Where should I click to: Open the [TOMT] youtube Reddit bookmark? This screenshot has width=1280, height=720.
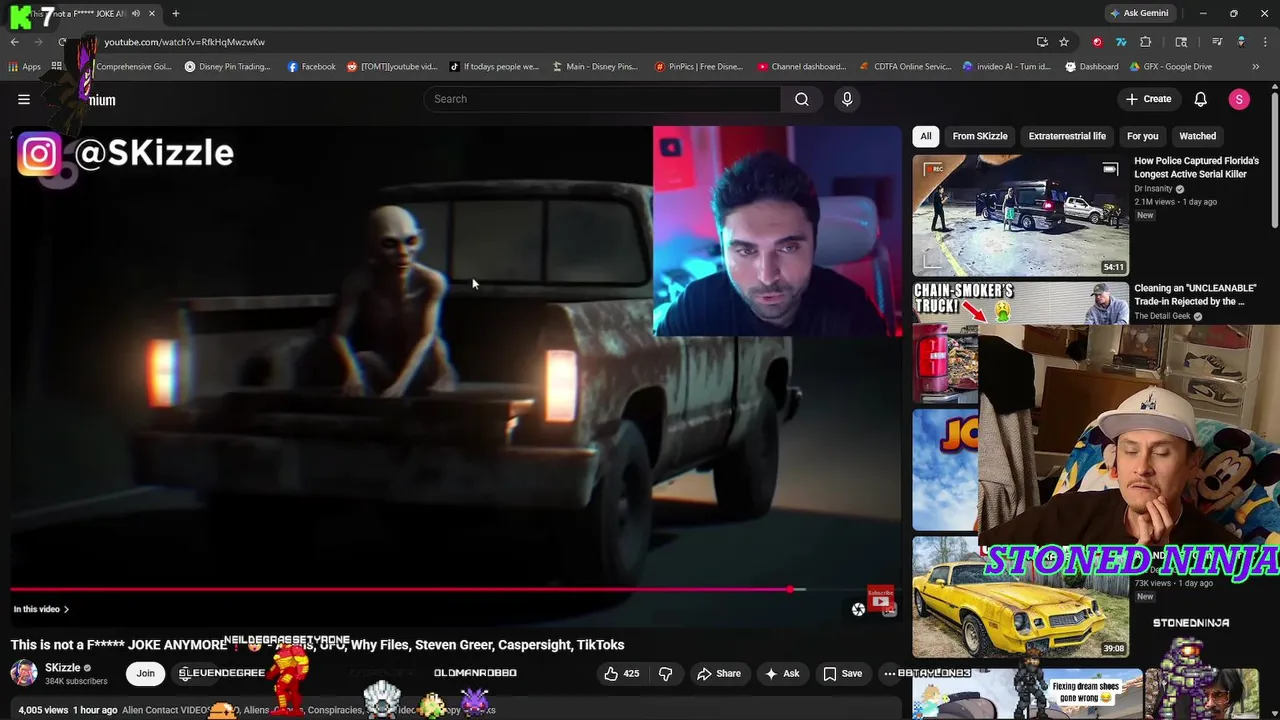[x=392, y=67]
